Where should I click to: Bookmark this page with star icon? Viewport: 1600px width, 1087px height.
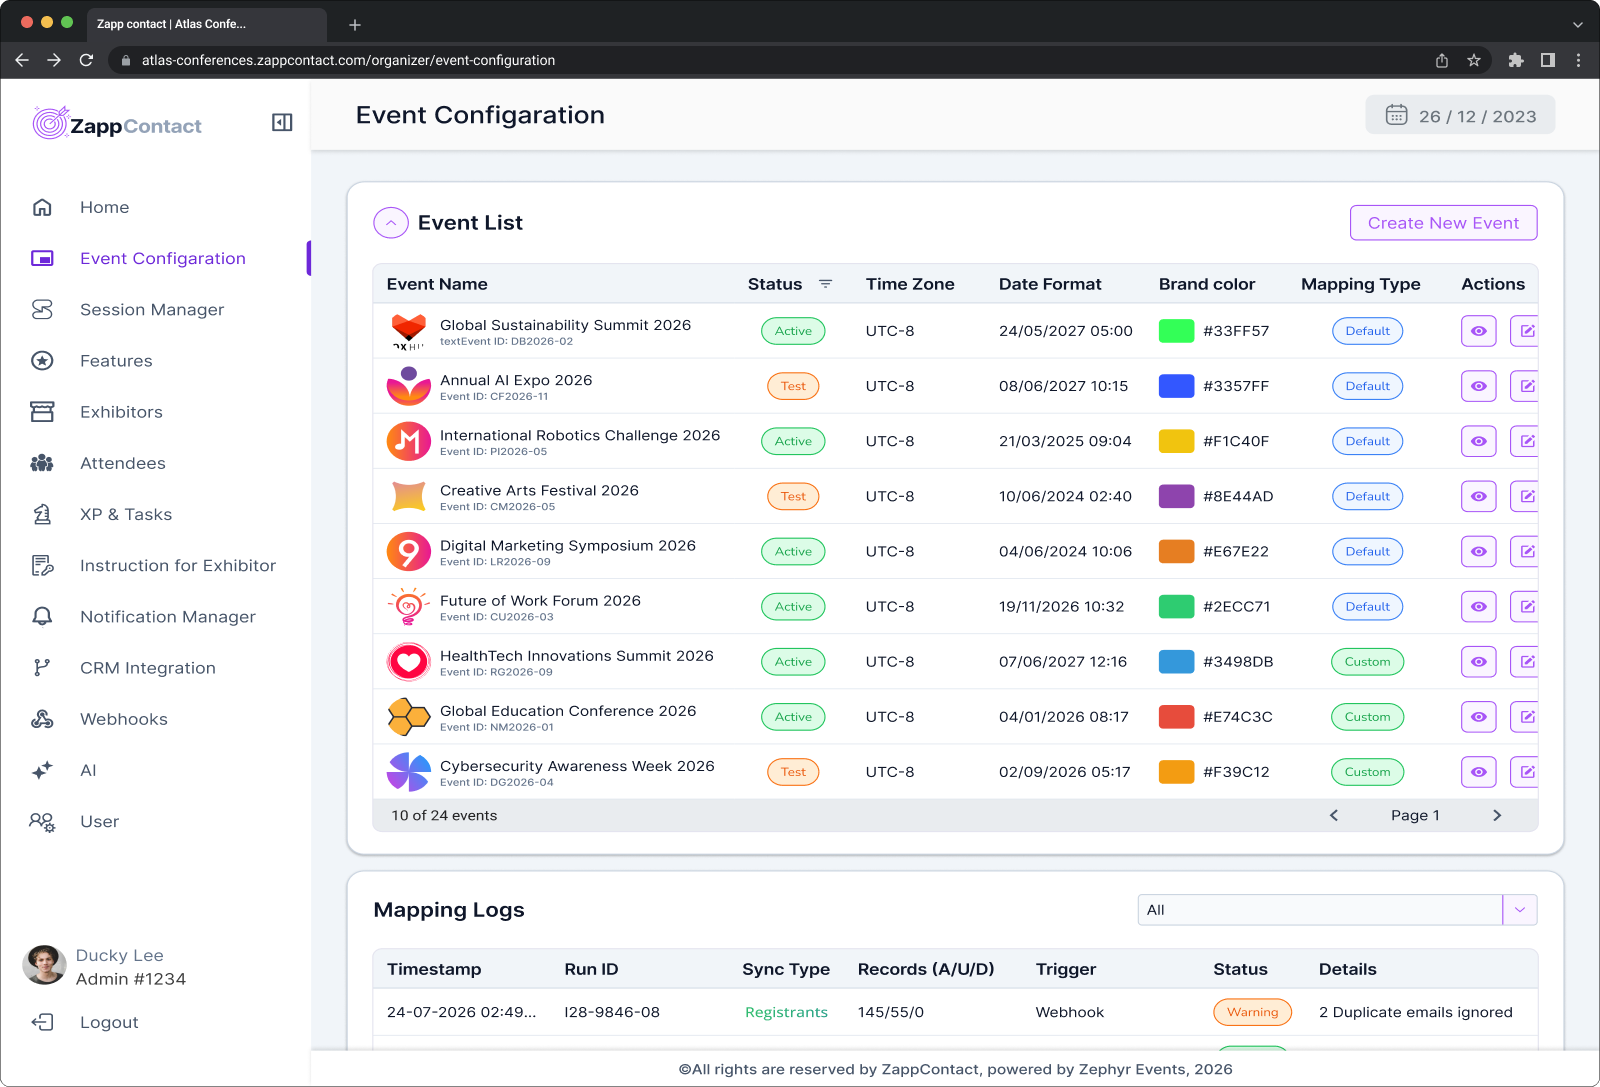click(1474, 60)
